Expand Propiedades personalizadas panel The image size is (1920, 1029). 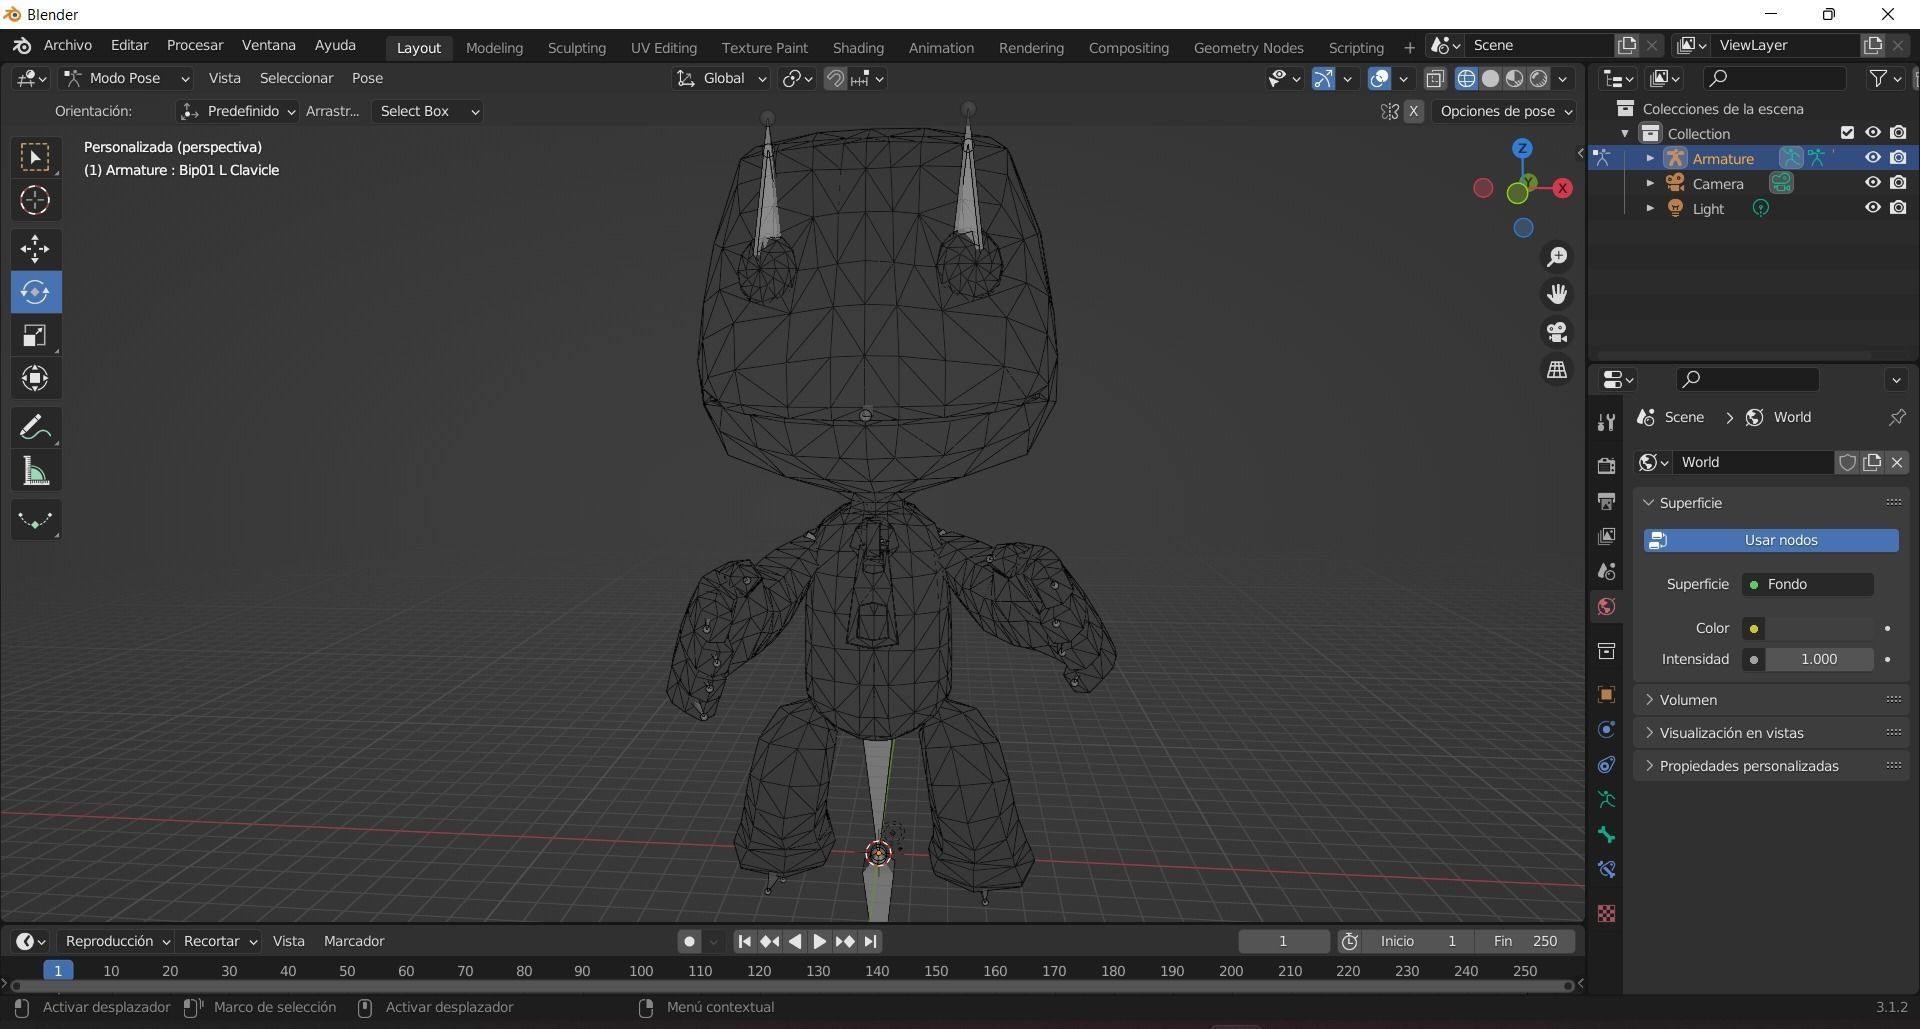coord(1771,766)
